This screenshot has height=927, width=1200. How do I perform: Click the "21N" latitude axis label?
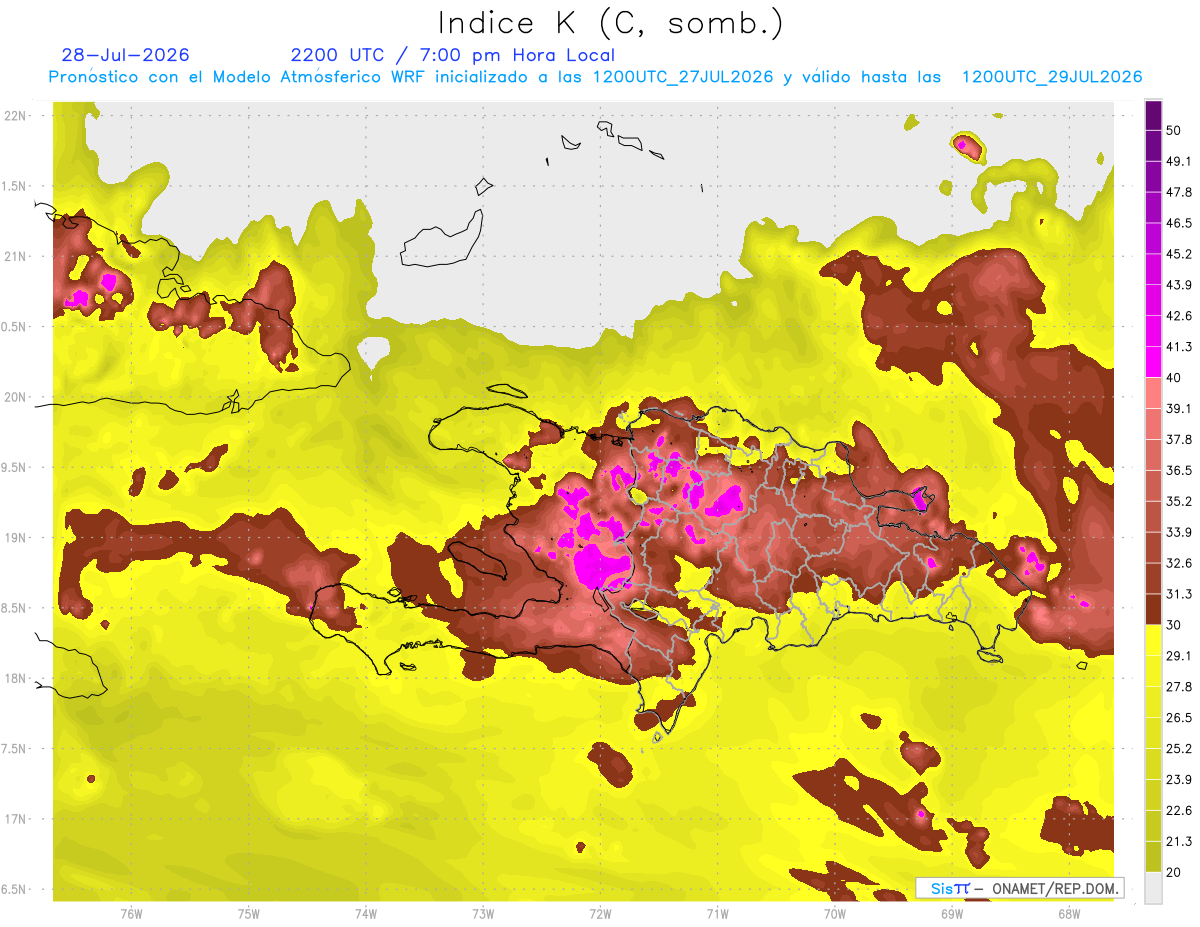click(15, 256)
